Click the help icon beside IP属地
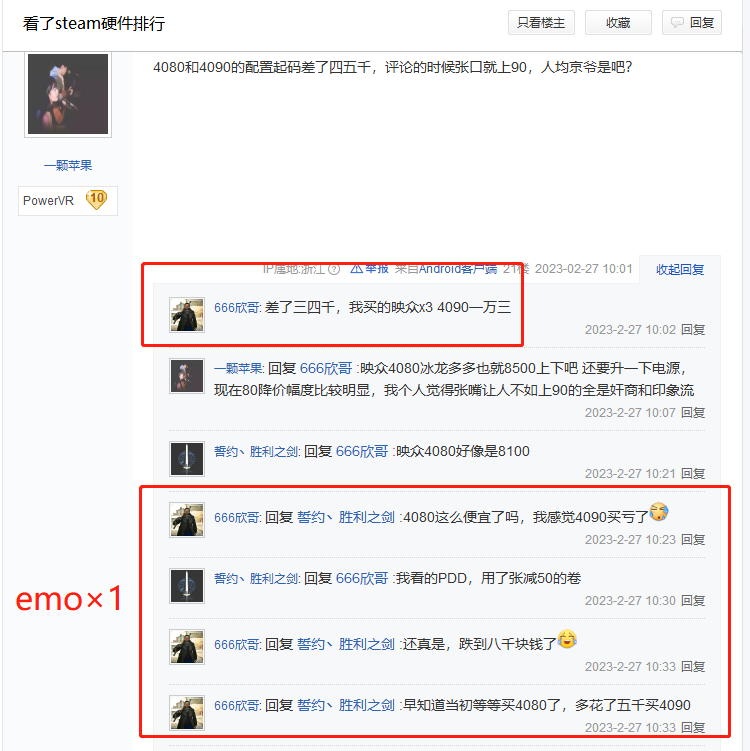The height and width of the screenshot is (751, 750). (334, 270)
